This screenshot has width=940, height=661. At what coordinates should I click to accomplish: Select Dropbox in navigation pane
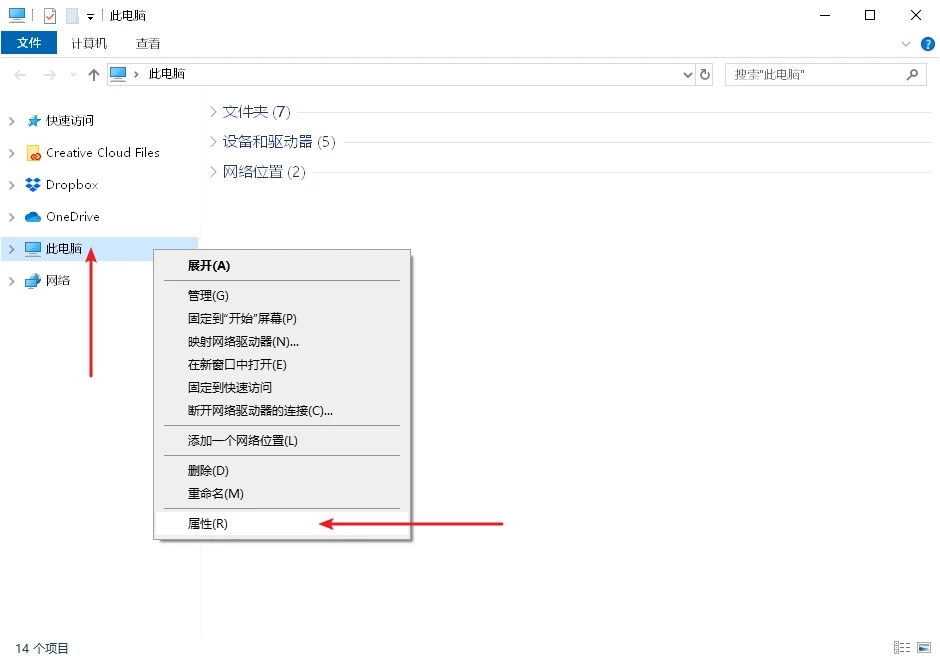(72, 185)
